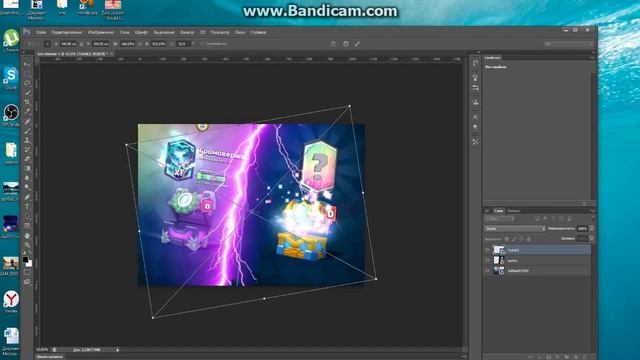Select the Dodge tool
Screen dimensions: 640x360
tap(27, 187)
